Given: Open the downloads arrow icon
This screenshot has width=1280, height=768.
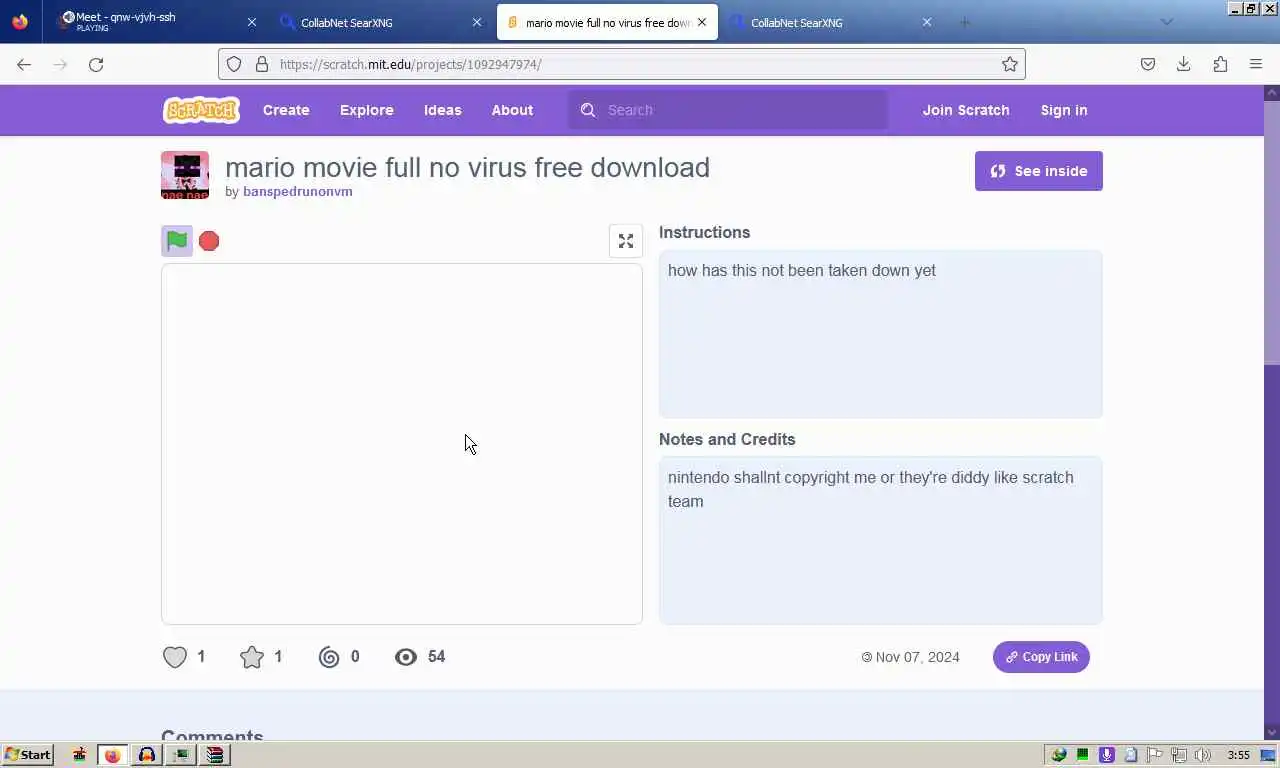Looking at the screenshot, I should click(1184, 64).
